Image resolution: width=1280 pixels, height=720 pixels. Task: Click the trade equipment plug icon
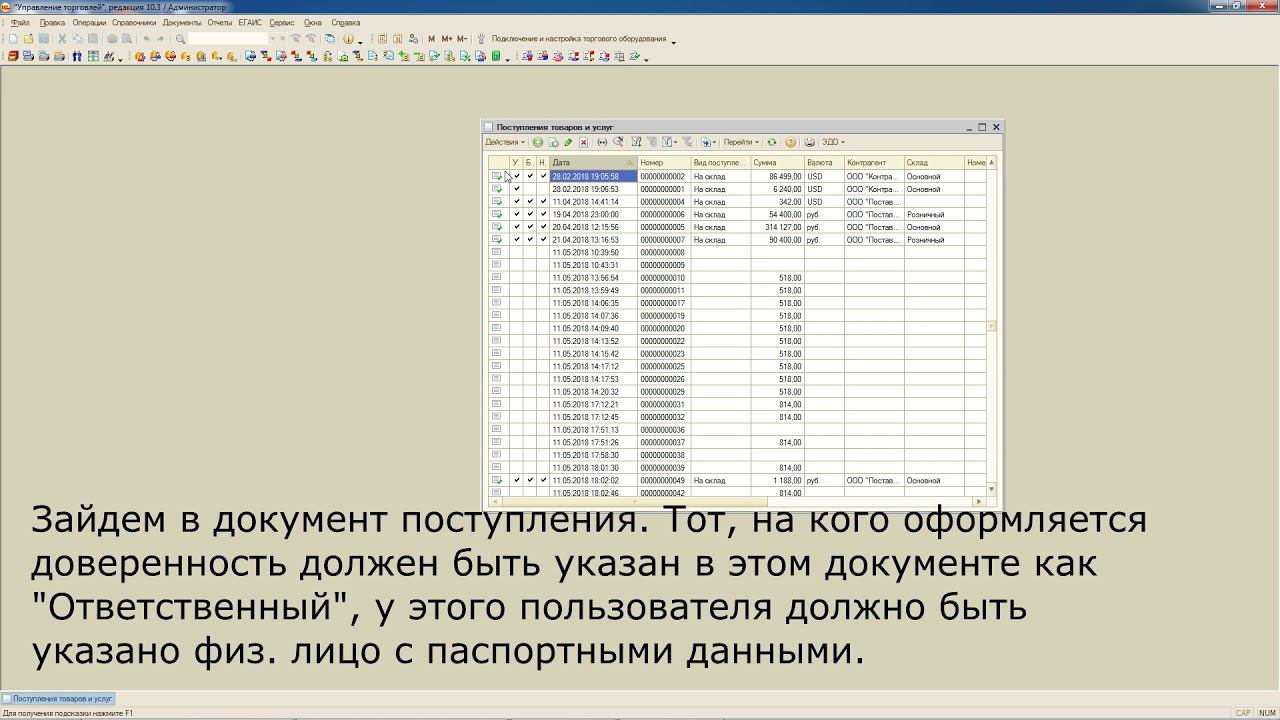(481, 39)
